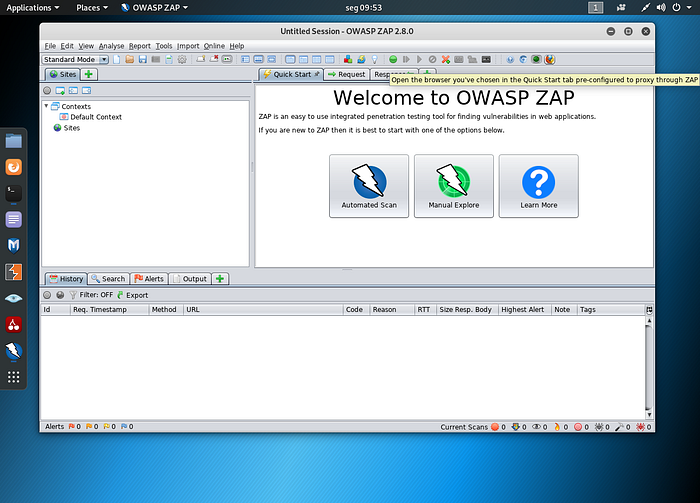Open the Options gear icon
The image size is (700, 503).
coord(182,59)
